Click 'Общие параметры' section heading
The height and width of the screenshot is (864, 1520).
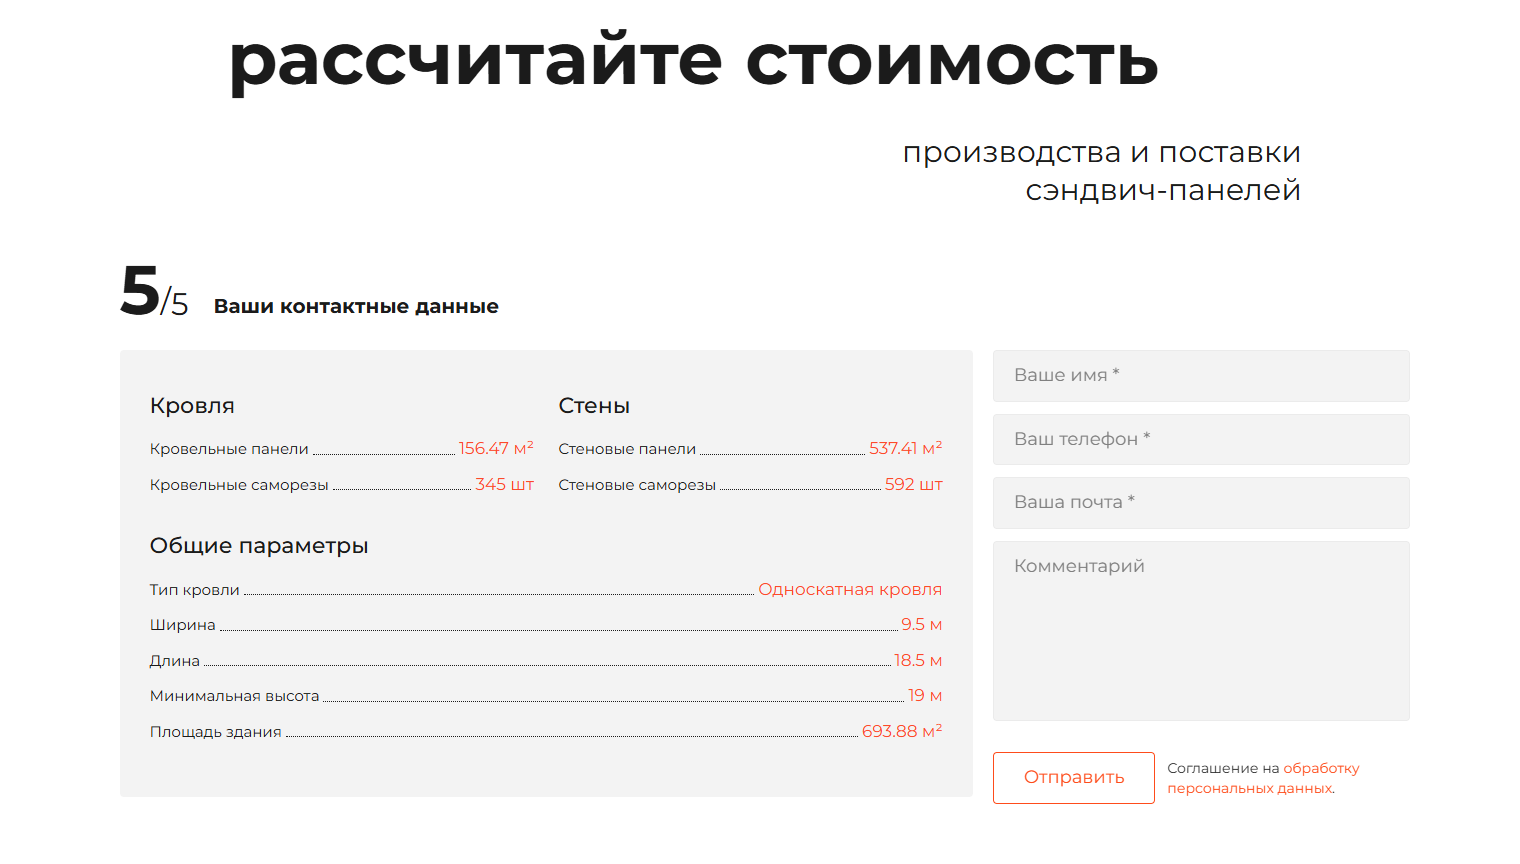click(x=259, y=546)
